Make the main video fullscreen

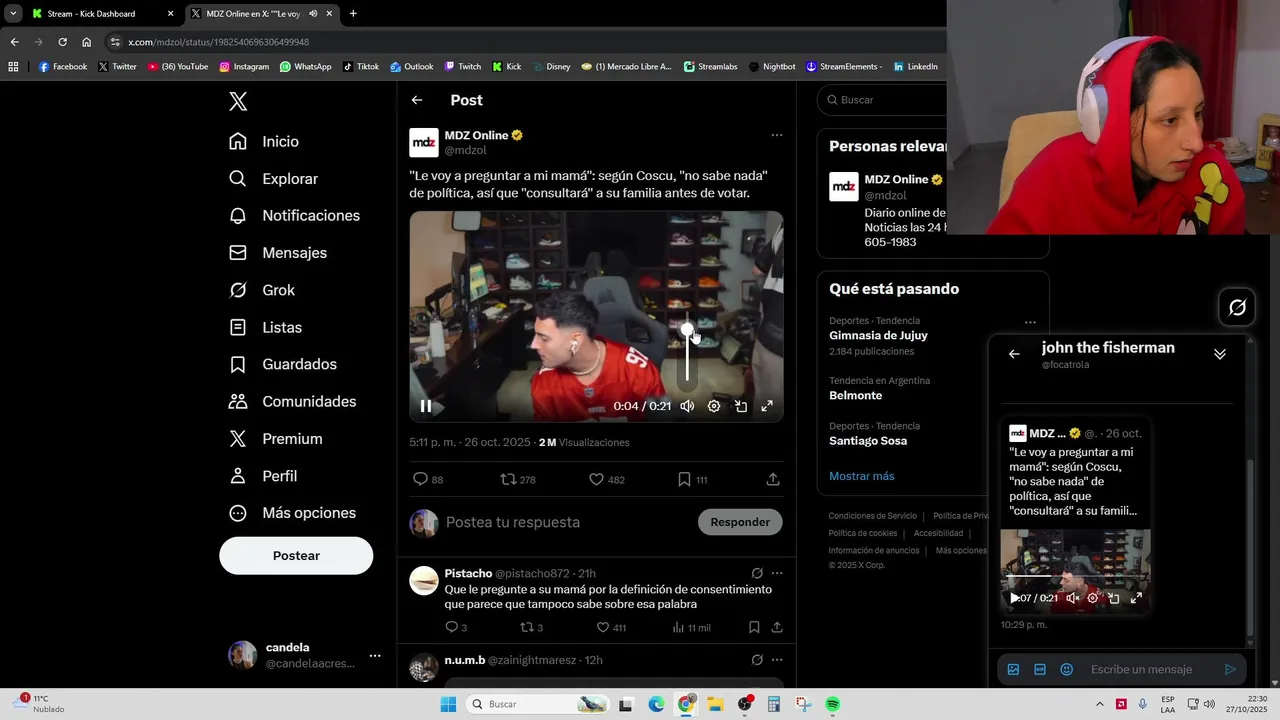(x=767, y=406)
